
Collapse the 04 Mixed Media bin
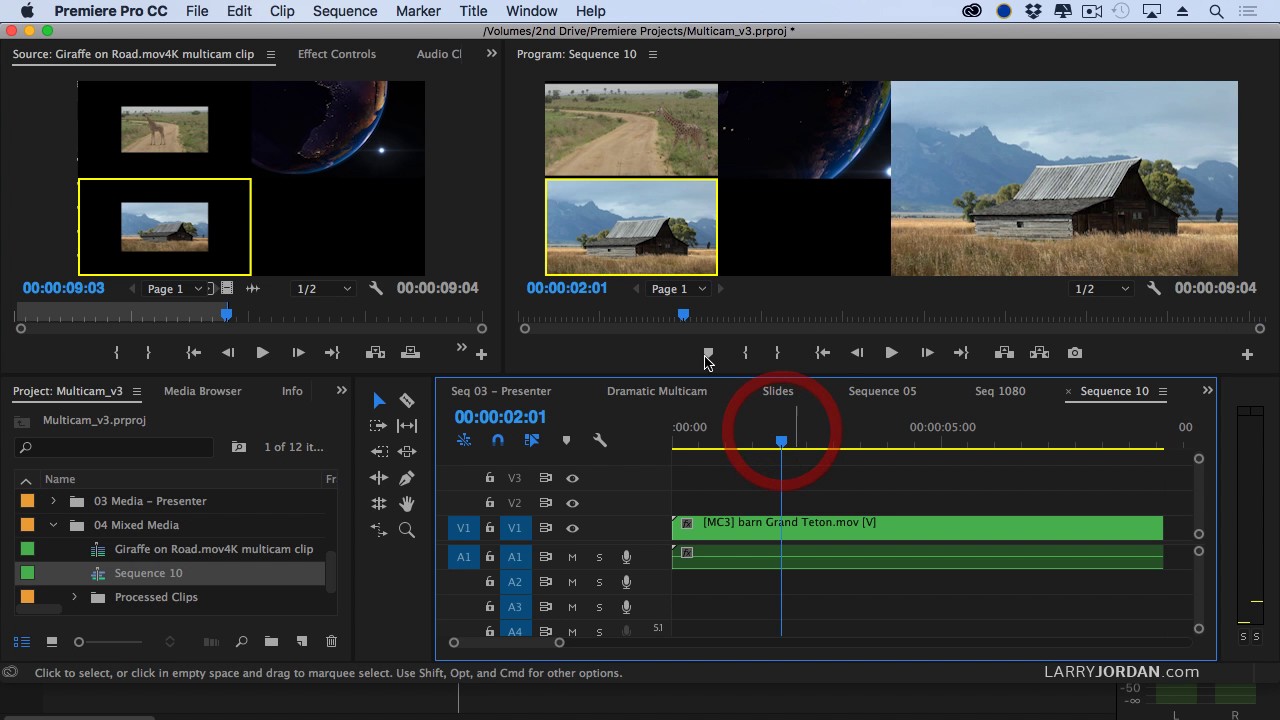click(x=53, y=525)
